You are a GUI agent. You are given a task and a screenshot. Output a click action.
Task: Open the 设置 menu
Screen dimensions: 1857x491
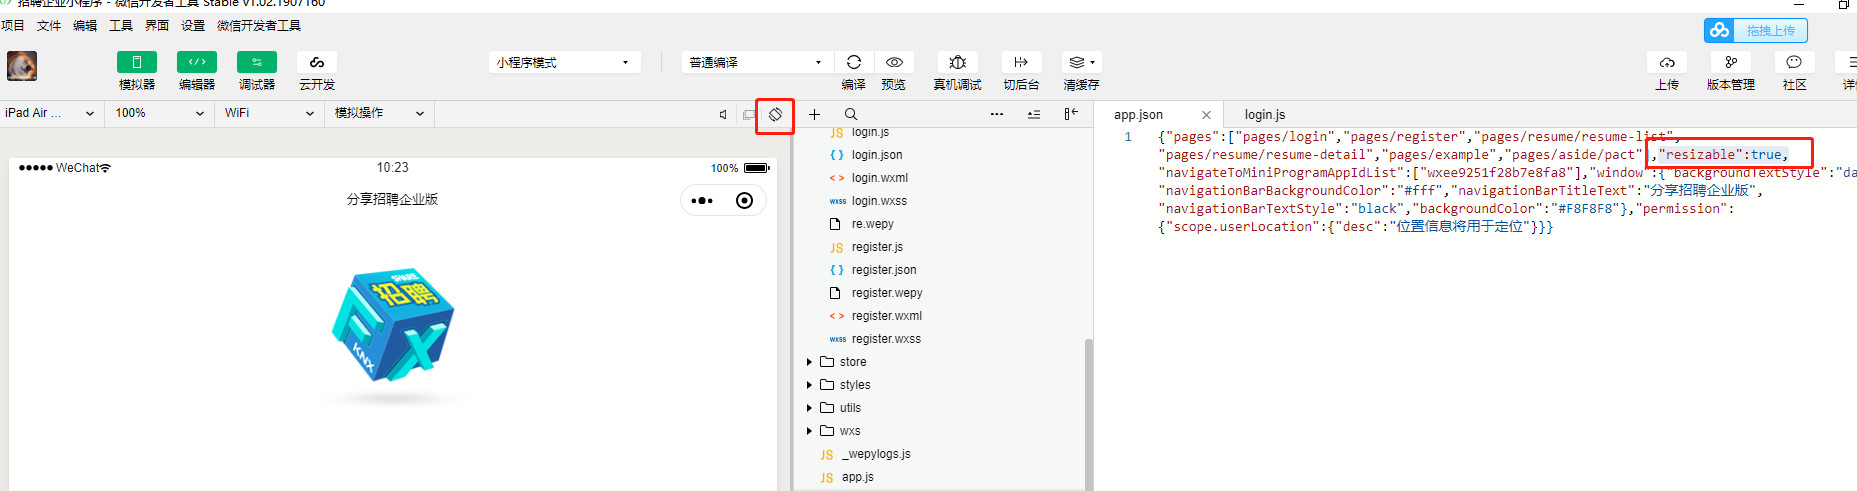[x=193, y=26]
